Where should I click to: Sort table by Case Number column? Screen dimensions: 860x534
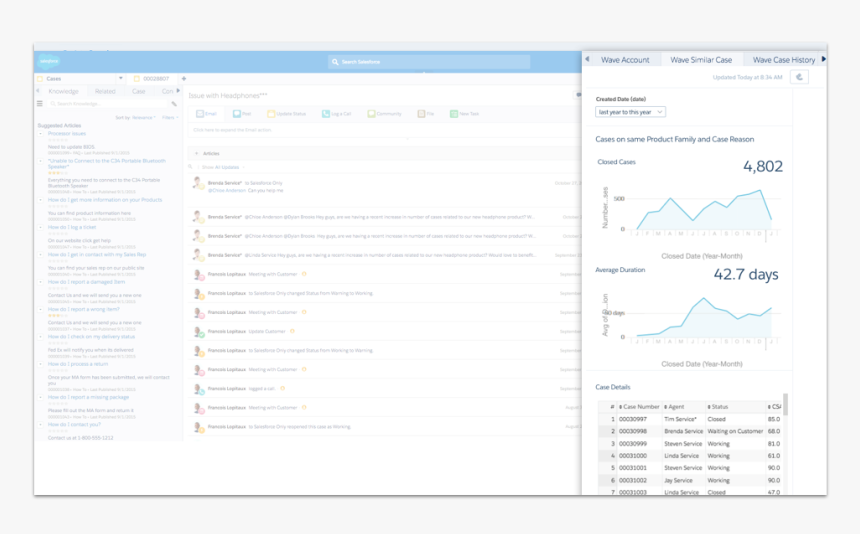639,407
